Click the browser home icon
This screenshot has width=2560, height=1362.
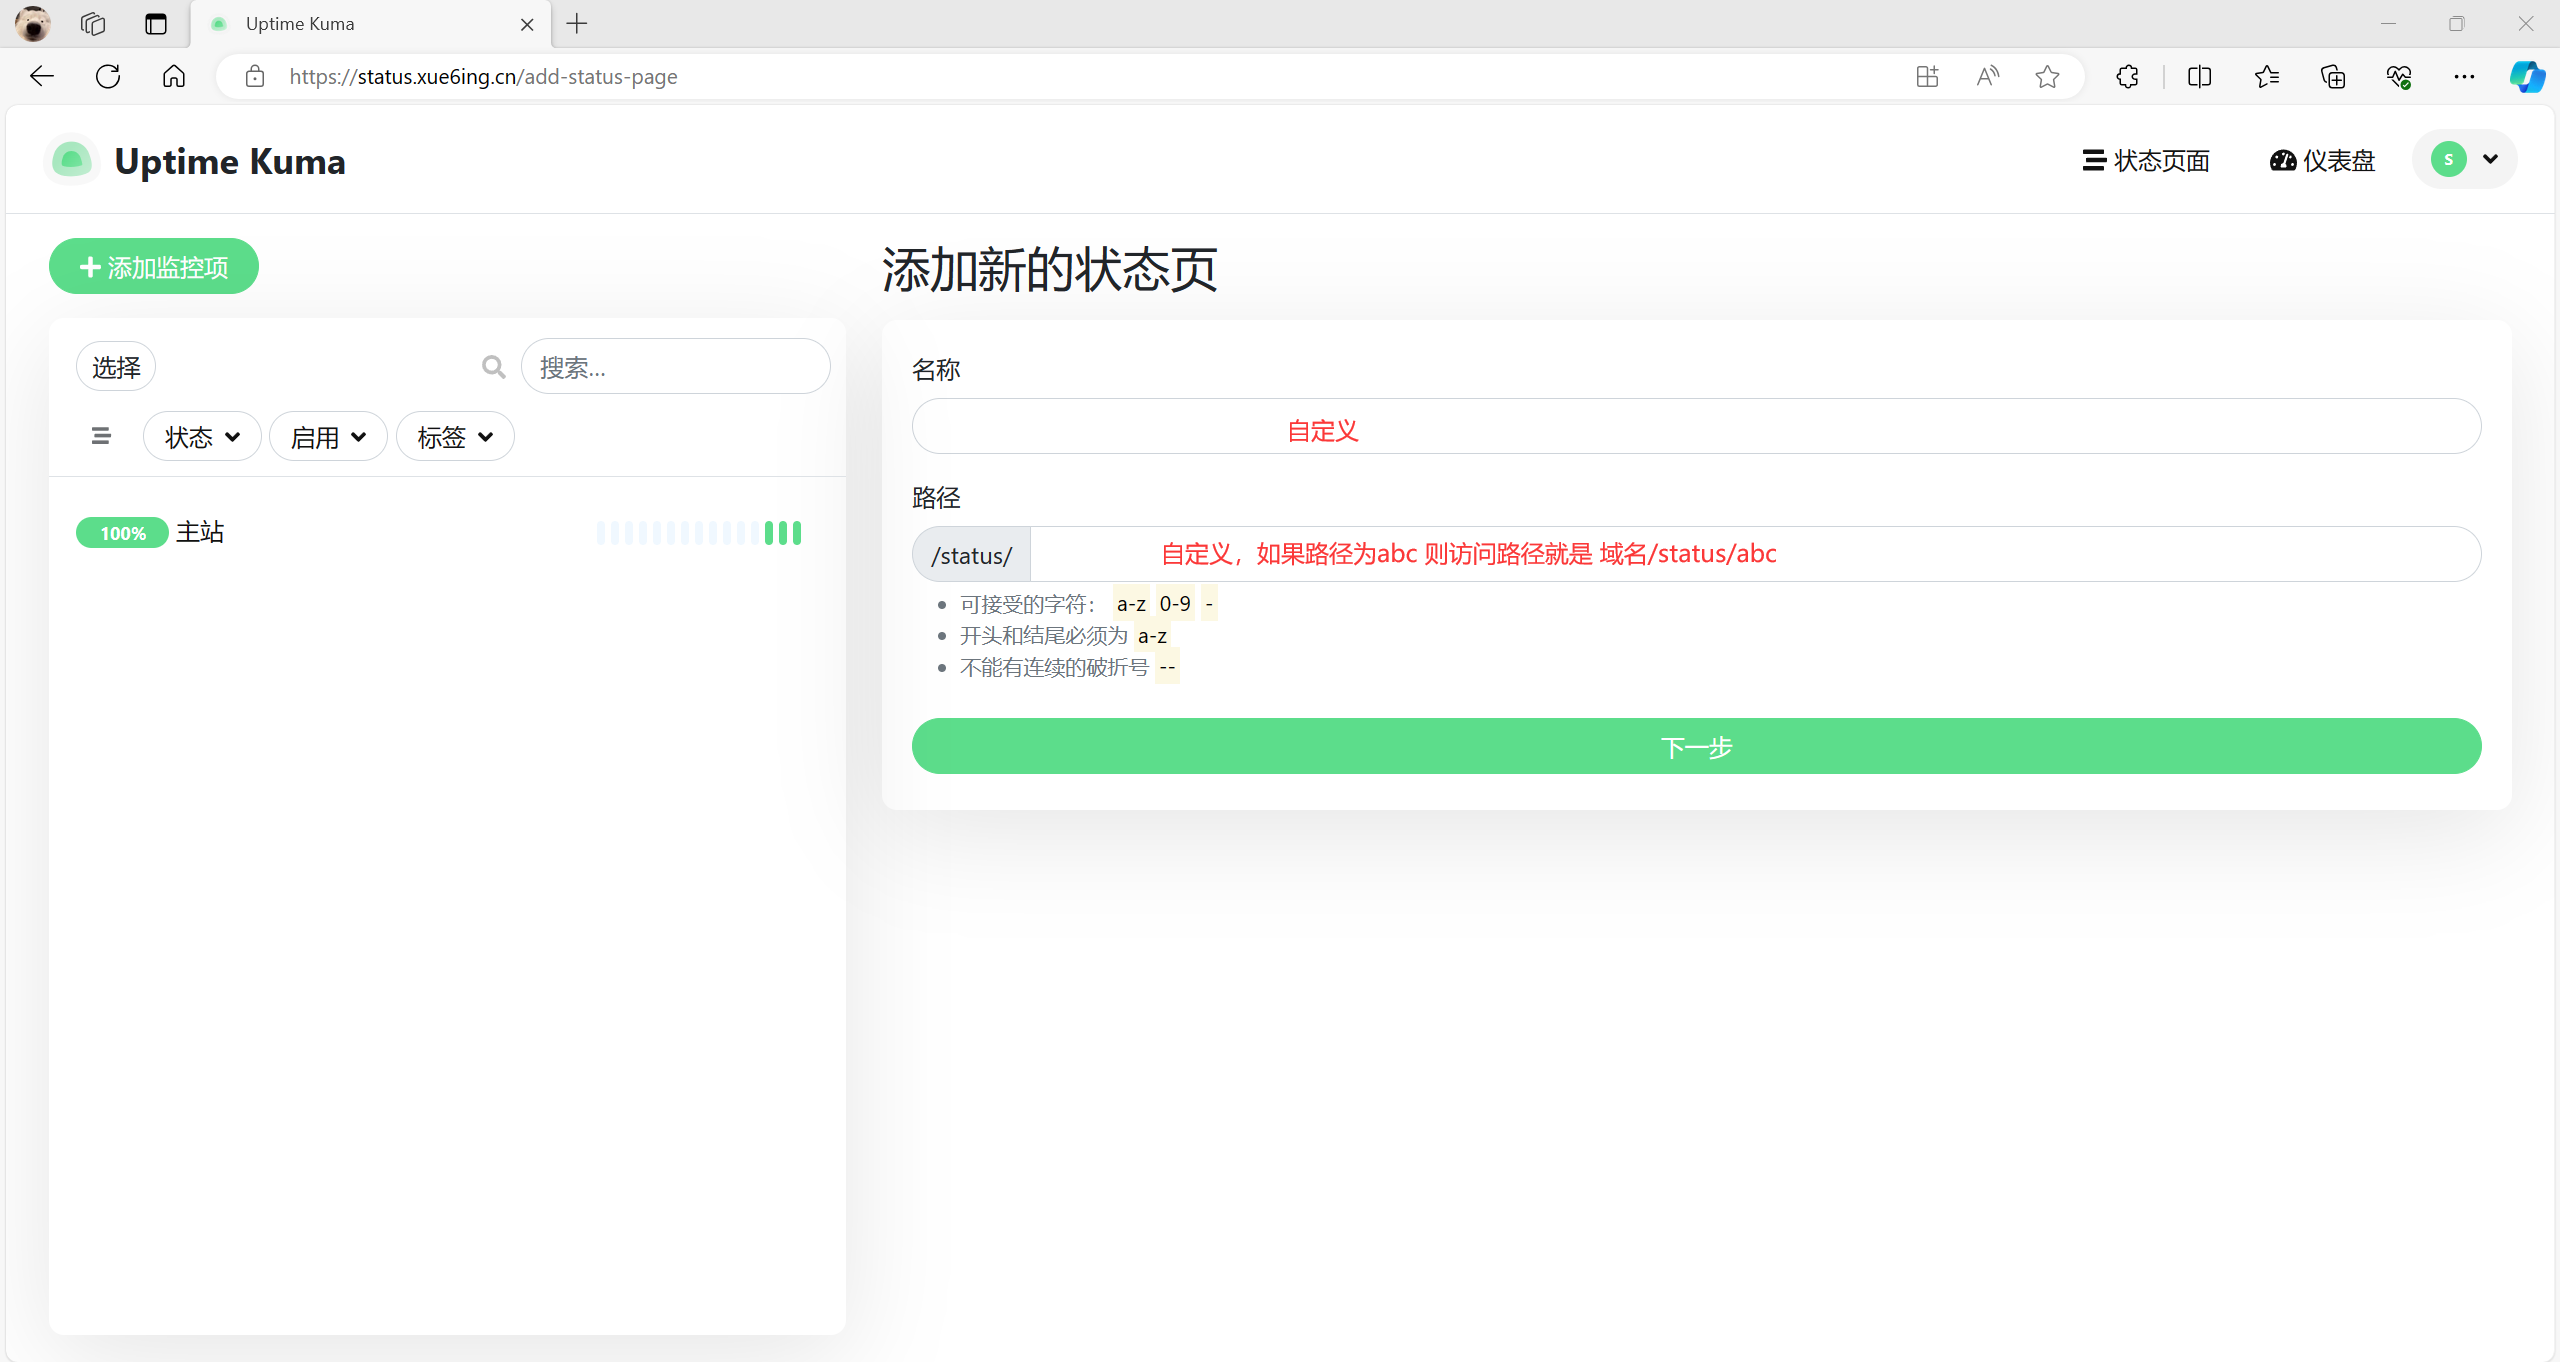point(174,76)
